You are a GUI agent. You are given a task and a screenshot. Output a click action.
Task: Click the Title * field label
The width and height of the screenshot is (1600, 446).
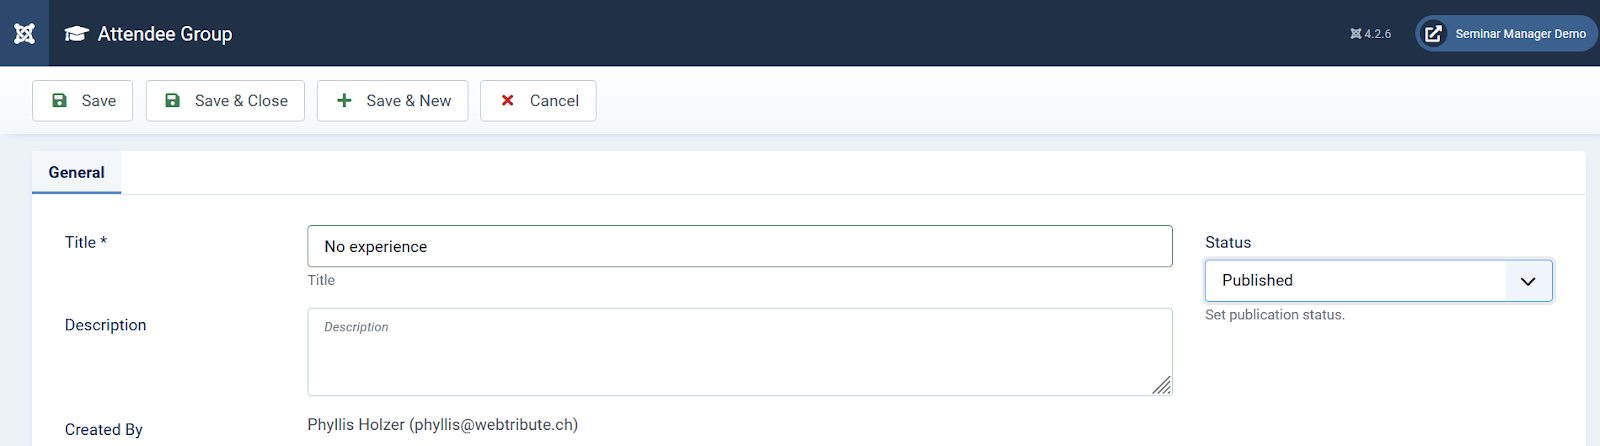[86, 243]
